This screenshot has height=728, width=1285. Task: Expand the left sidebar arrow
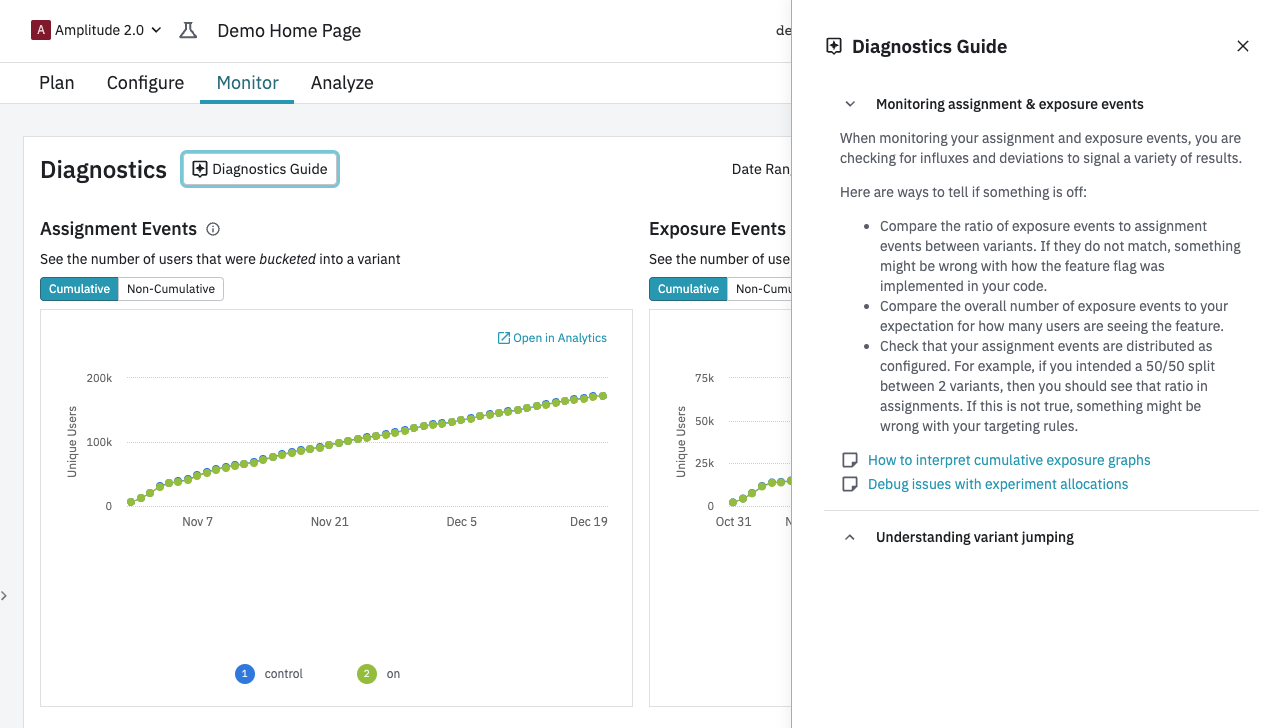click(4, 596)
